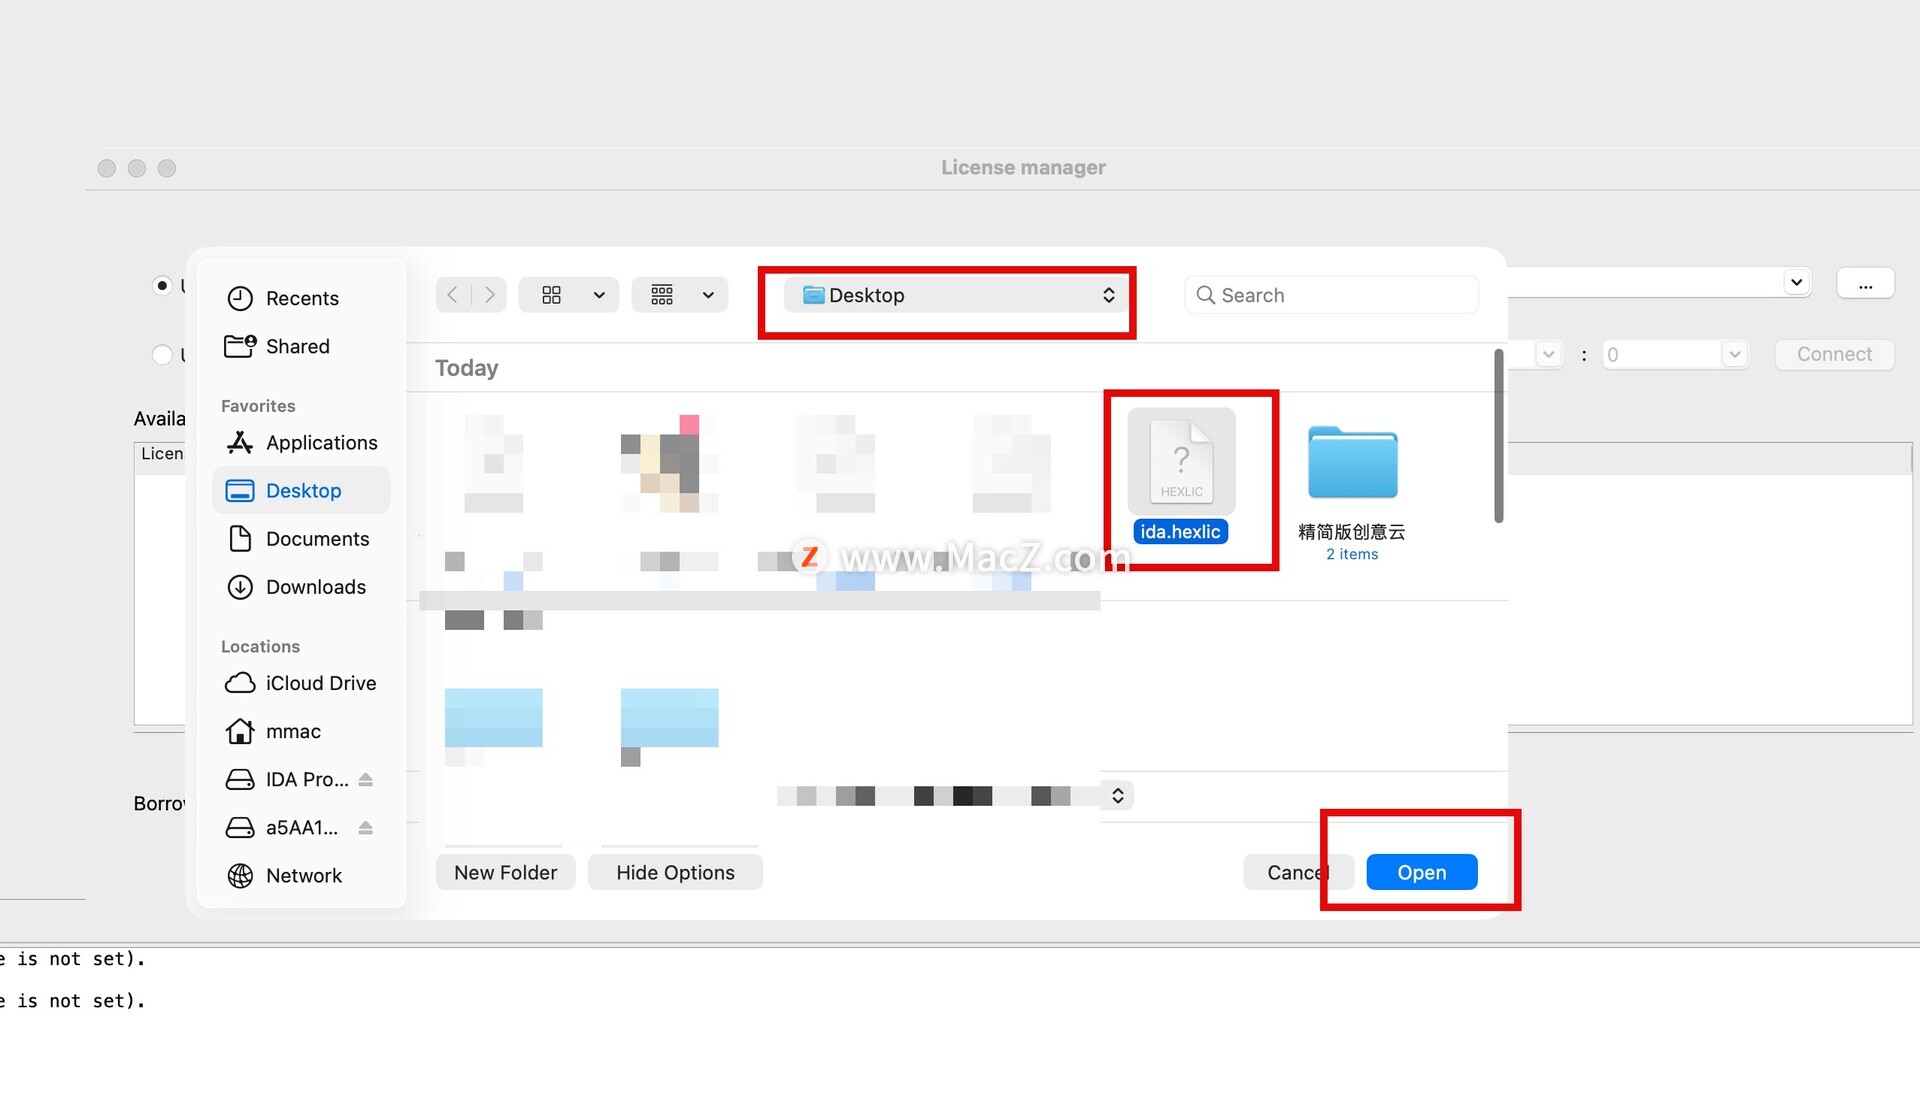Select the first license radio button
This screenshot has height=1114, width=1920.
[x=162, y=286]
